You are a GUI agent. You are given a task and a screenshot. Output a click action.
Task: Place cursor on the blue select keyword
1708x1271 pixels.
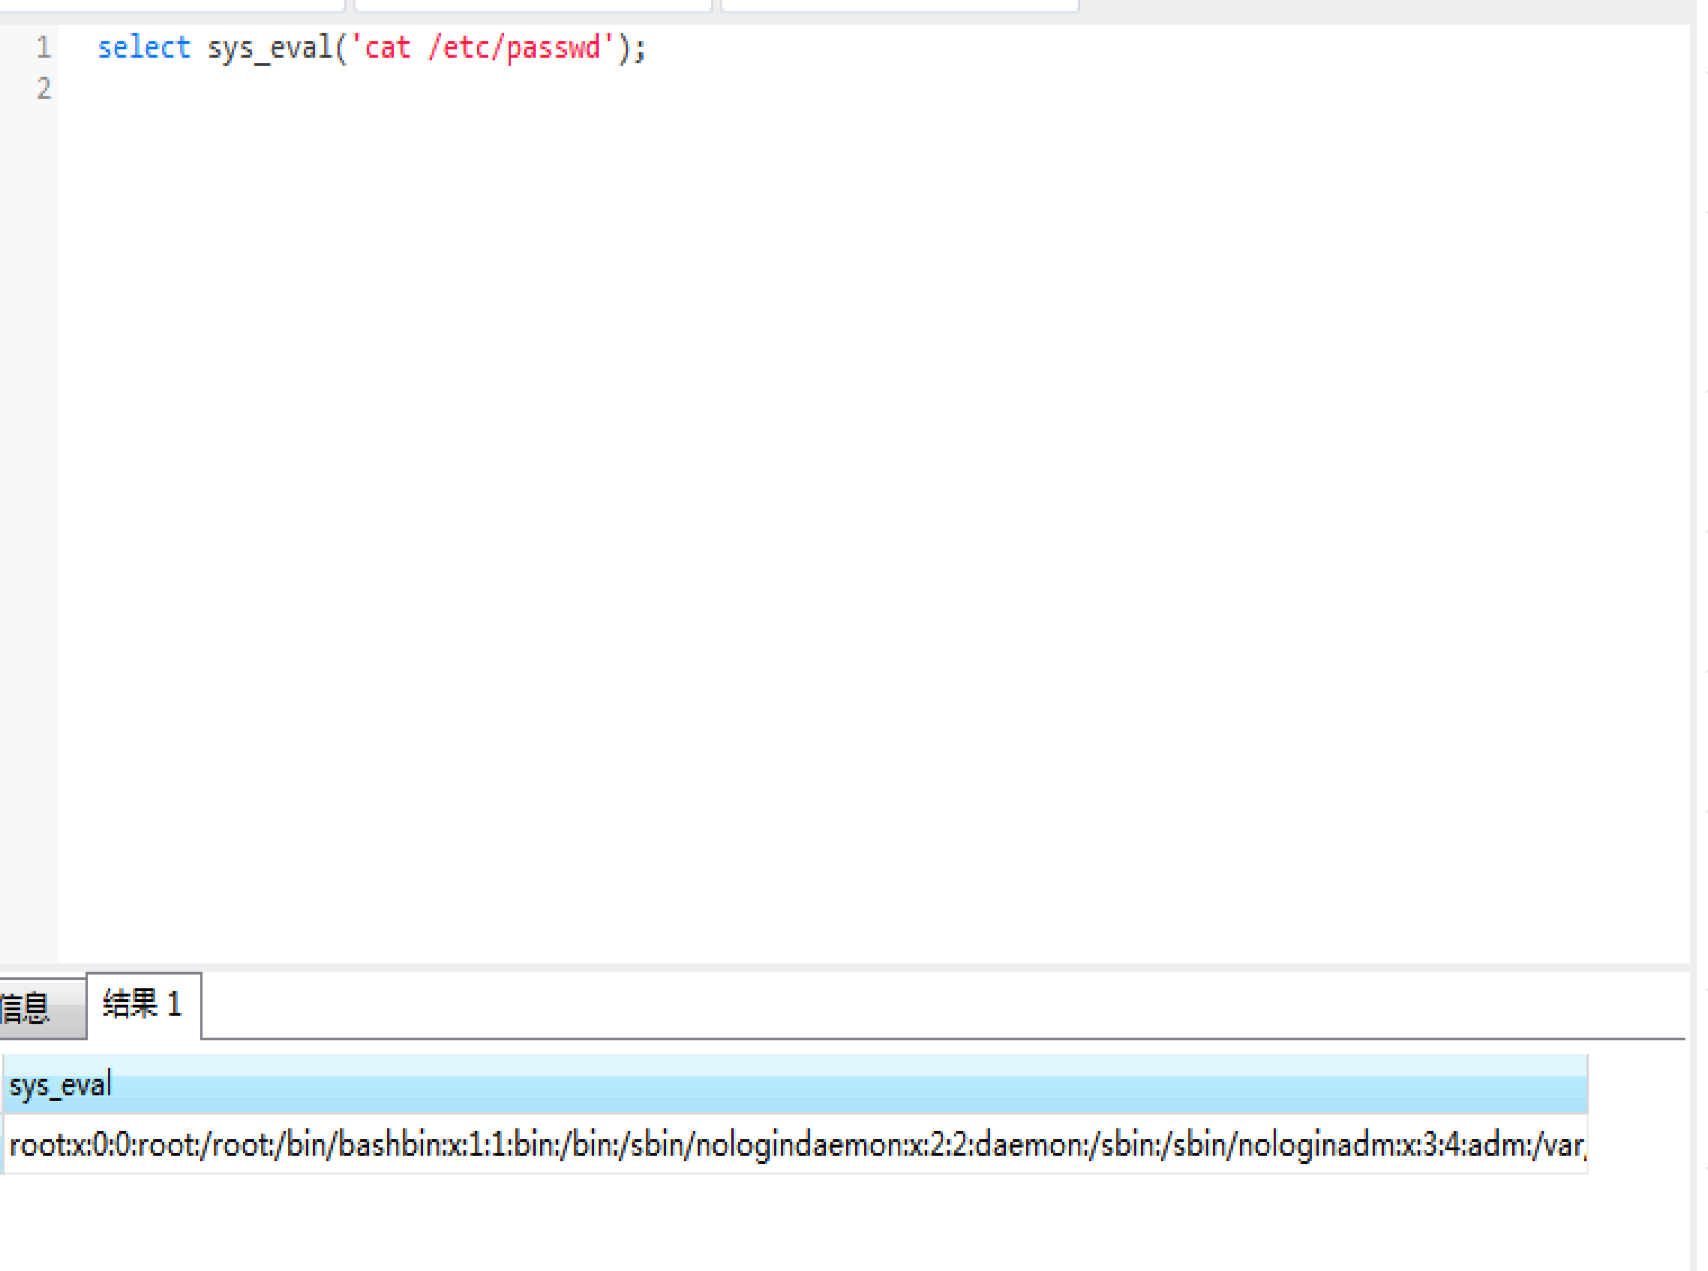[x=143, y=47]
